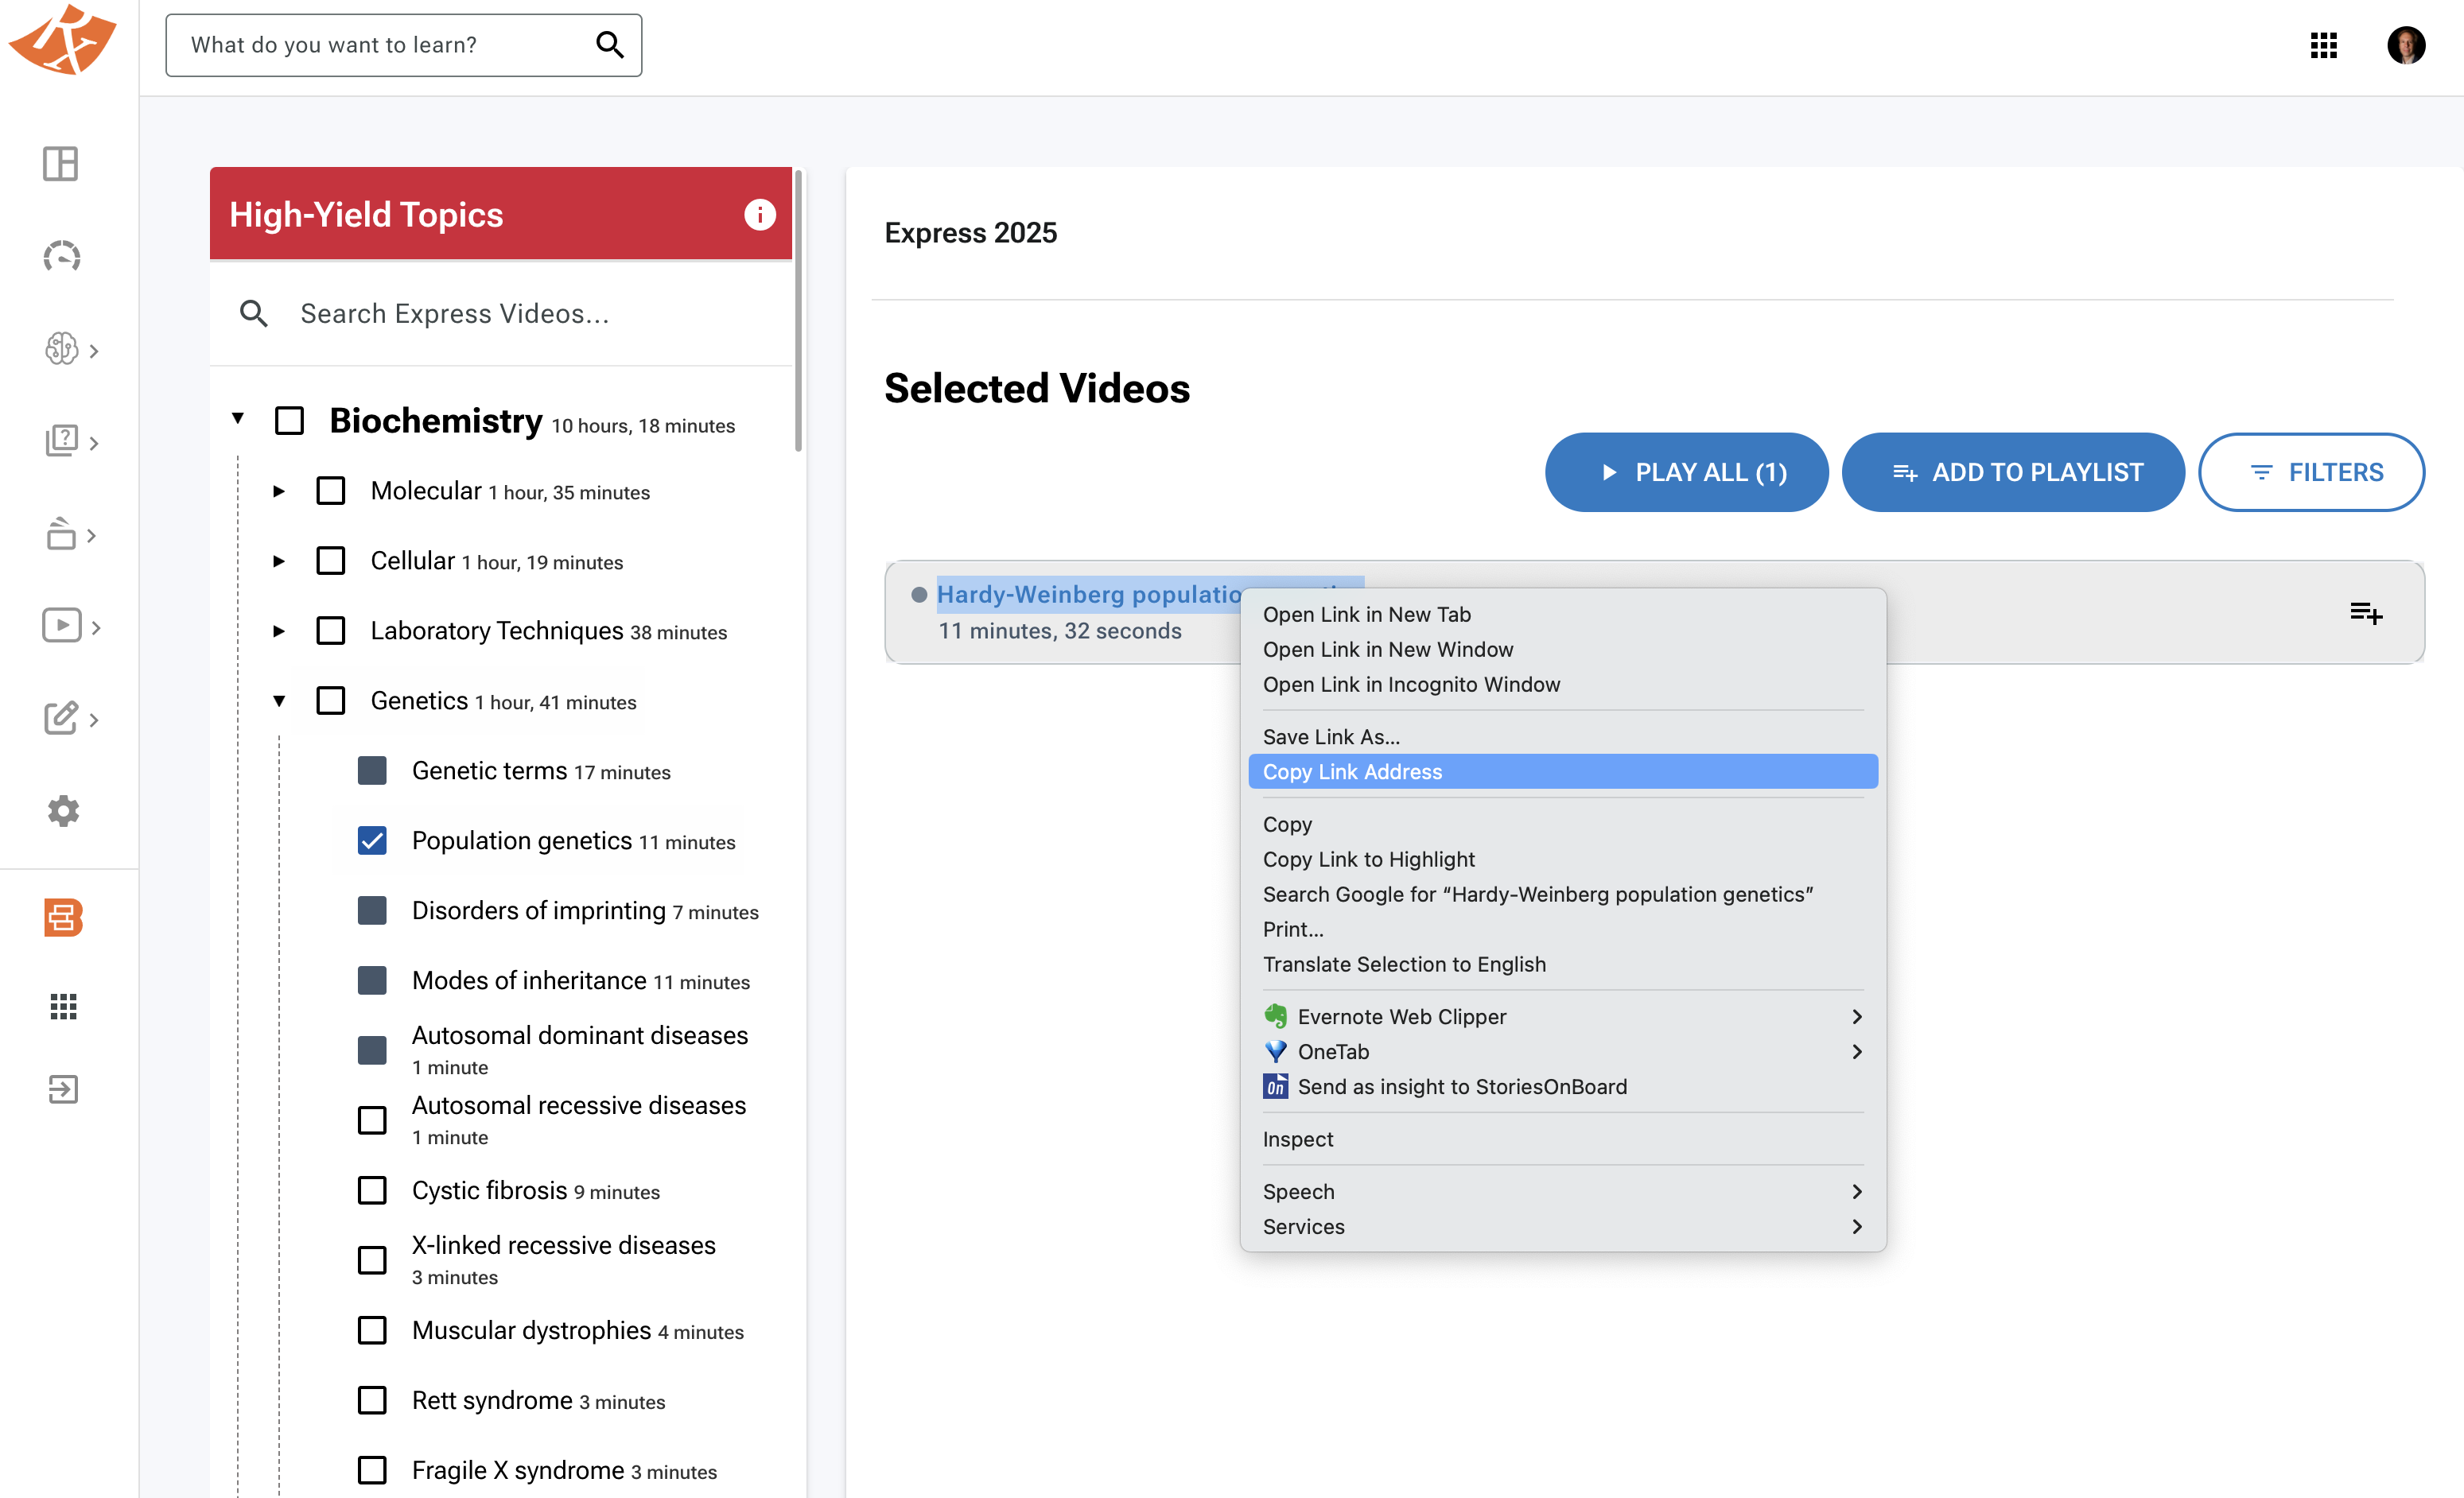Open the Hardy-Weinberg population genetics link
Image resolution: width=2464 pixels, height=1498 pixels.
point(1090,593)
